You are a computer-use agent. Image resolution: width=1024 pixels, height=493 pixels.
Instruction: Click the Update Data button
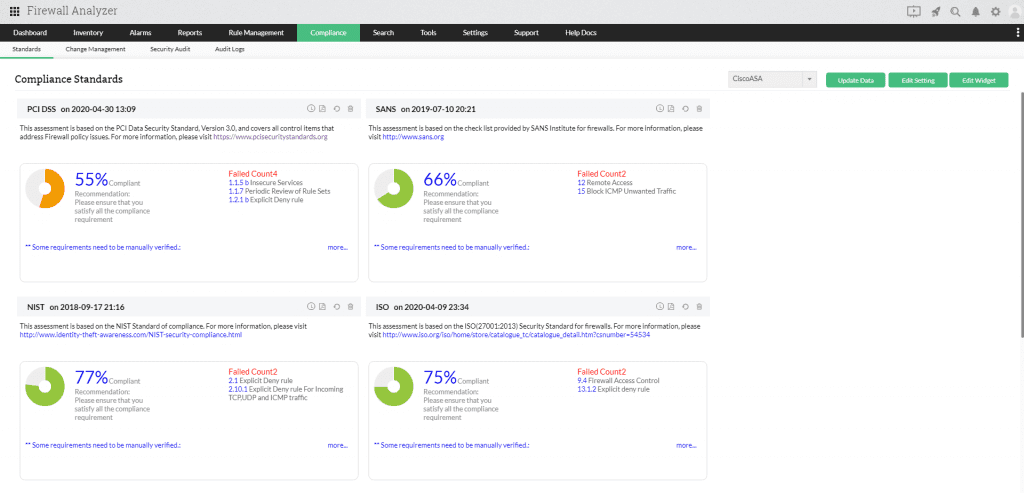[x=855, y=80]
